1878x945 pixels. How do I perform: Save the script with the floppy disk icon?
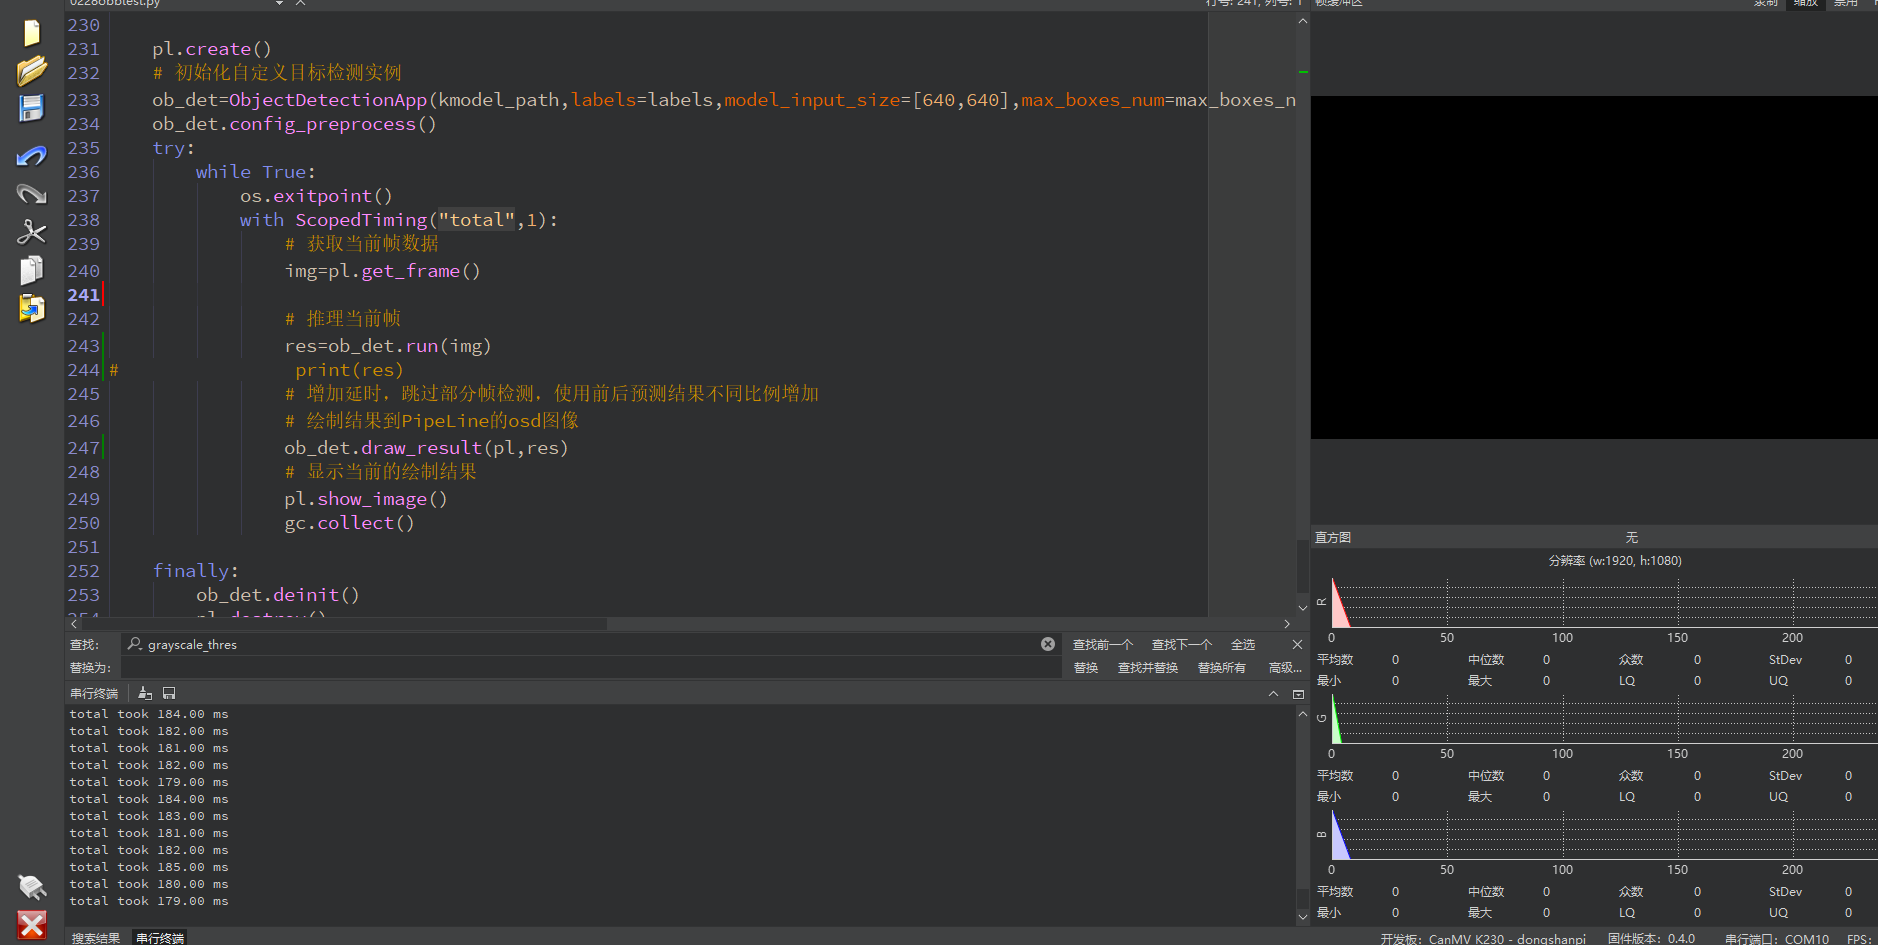(x=31, y=108)
